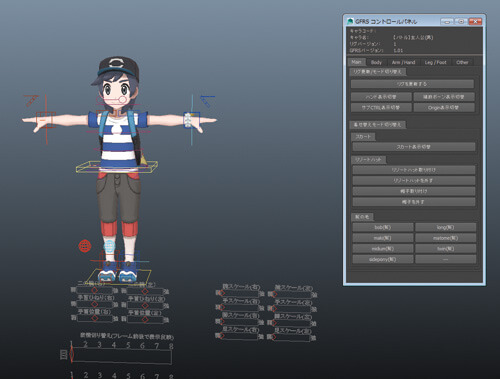
Task: Click the hair button labeled with a dash
Action: tap(445, 259)
